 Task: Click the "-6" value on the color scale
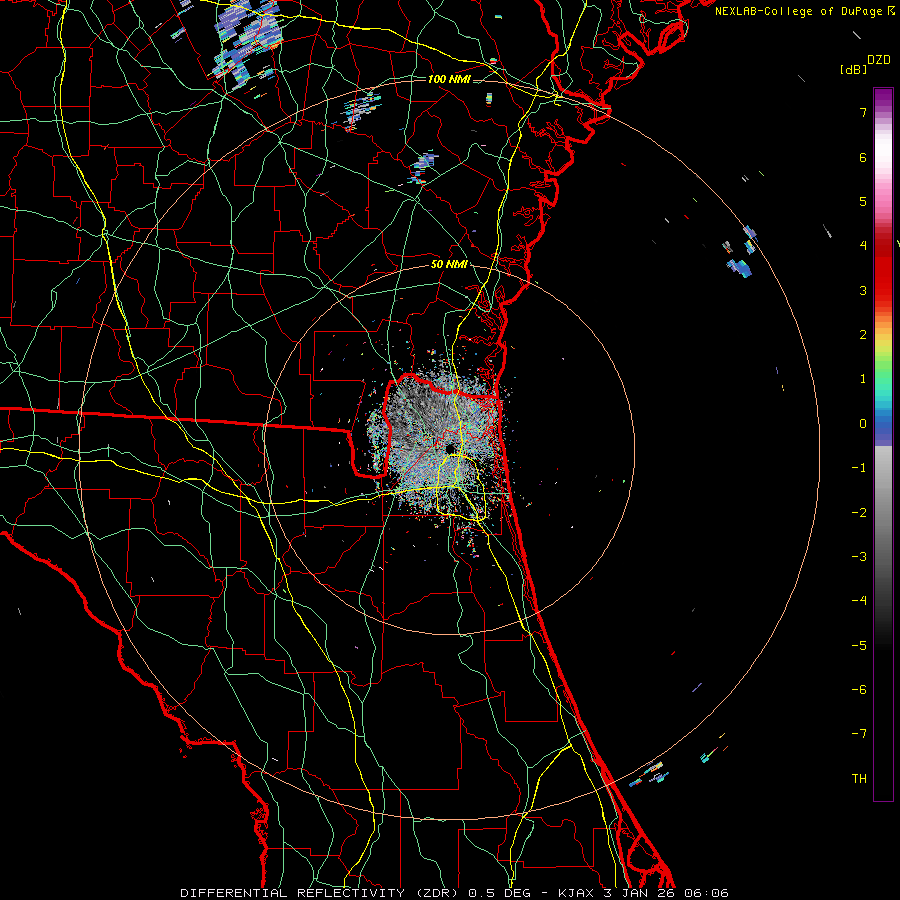pos(859,690)
